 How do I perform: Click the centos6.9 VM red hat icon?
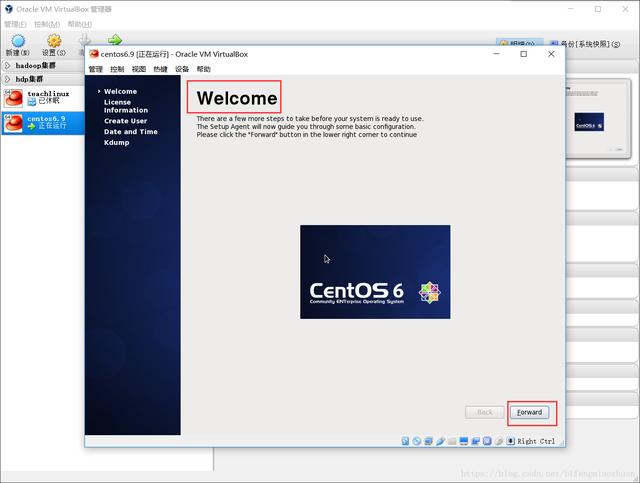click(13, 123)
